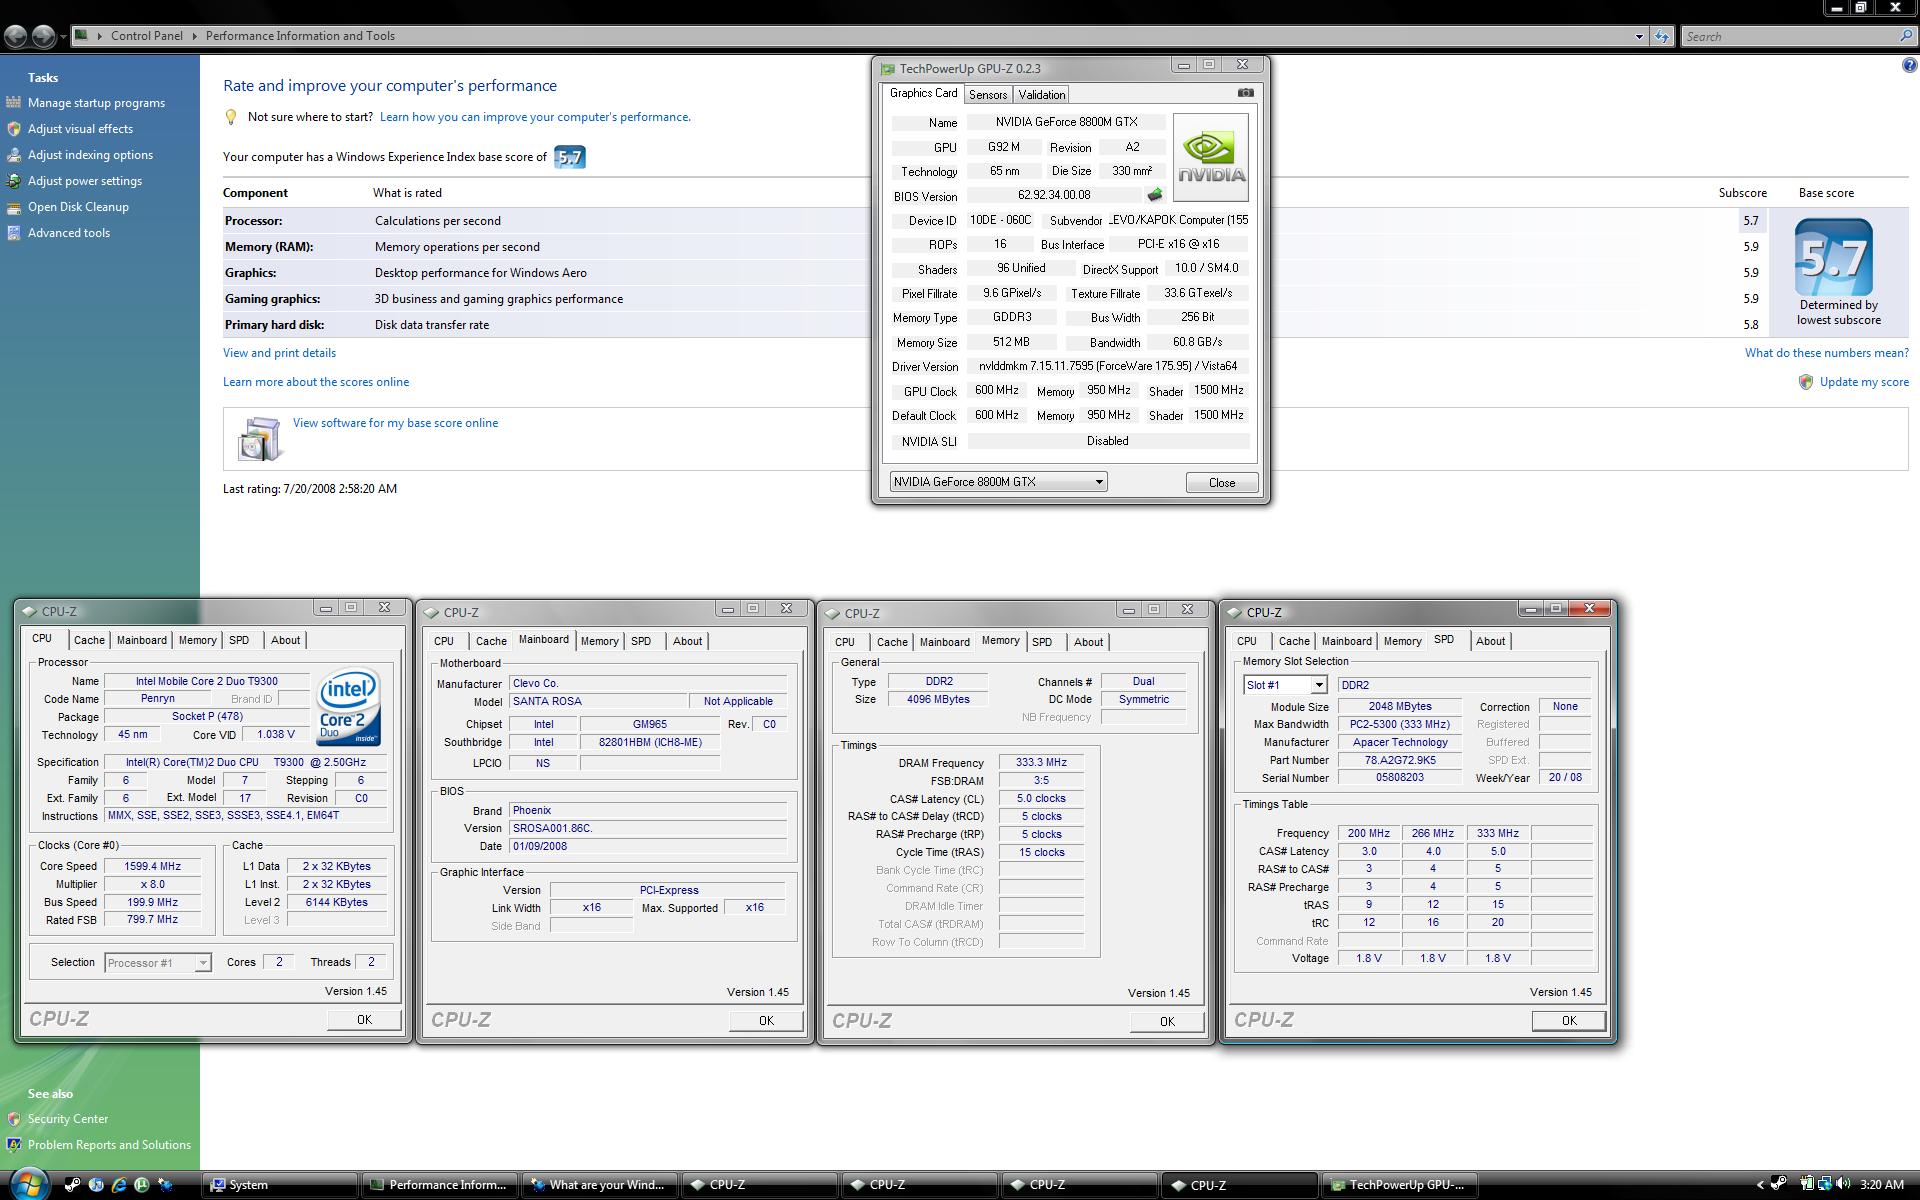Click the network tray icon

tap(1825, 1184)
